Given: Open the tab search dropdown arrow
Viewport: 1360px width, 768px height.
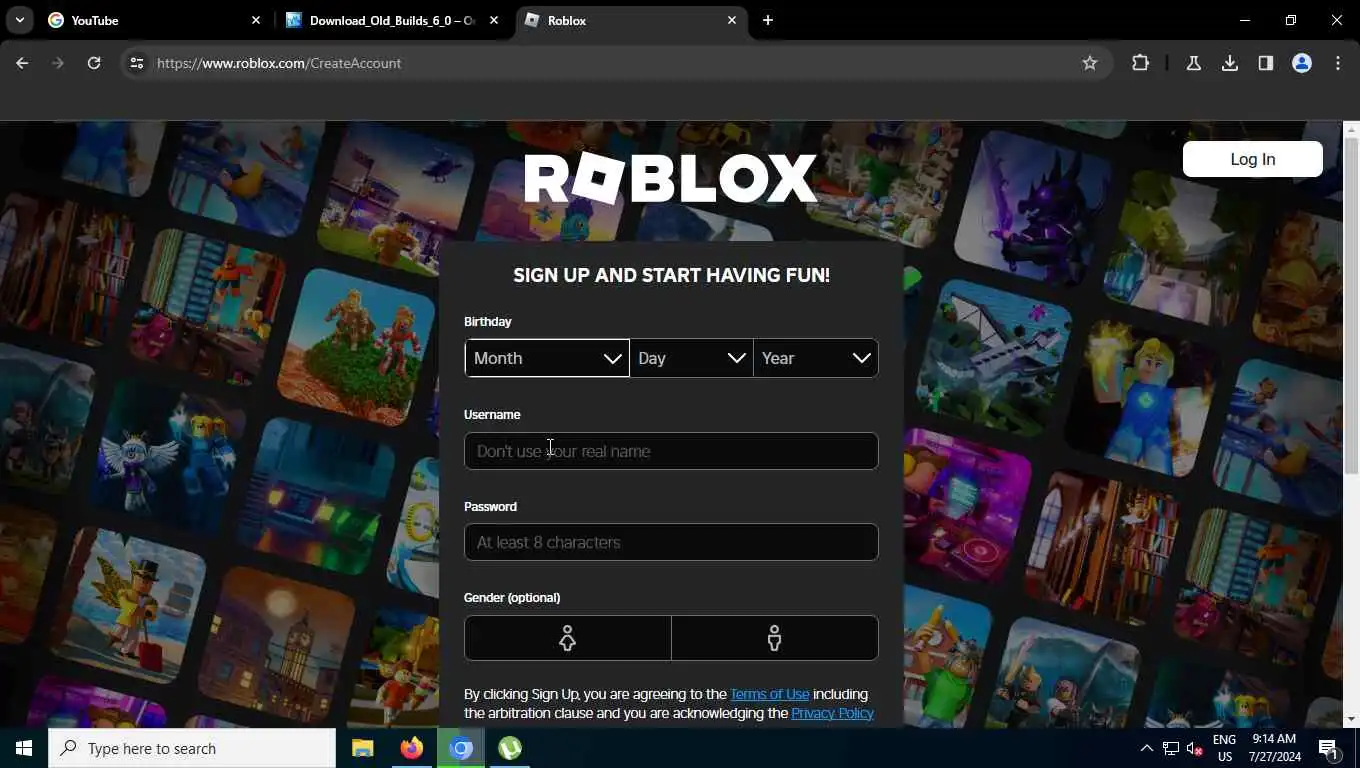Looking at the screenshot, I should click(19, 20).
